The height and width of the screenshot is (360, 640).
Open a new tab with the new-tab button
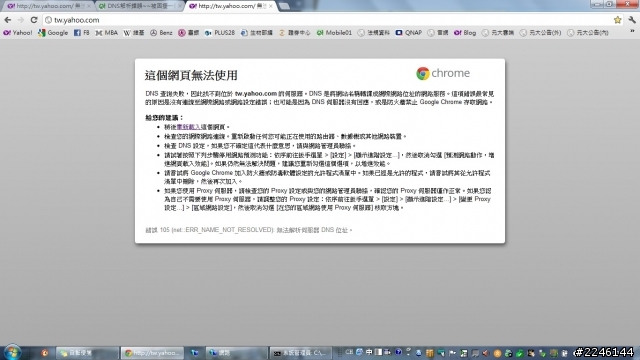pos(284,6)
